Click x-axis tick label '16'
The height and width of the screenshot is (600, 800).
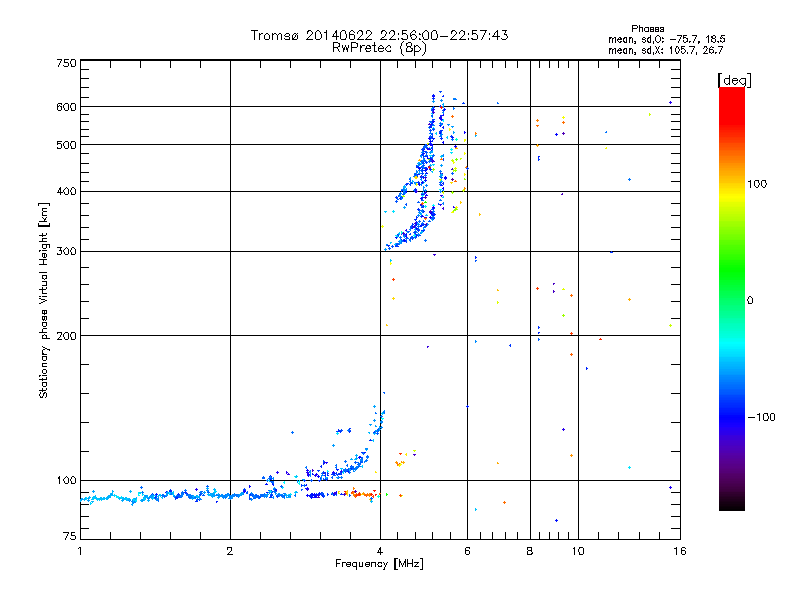(x=680, y=551)
